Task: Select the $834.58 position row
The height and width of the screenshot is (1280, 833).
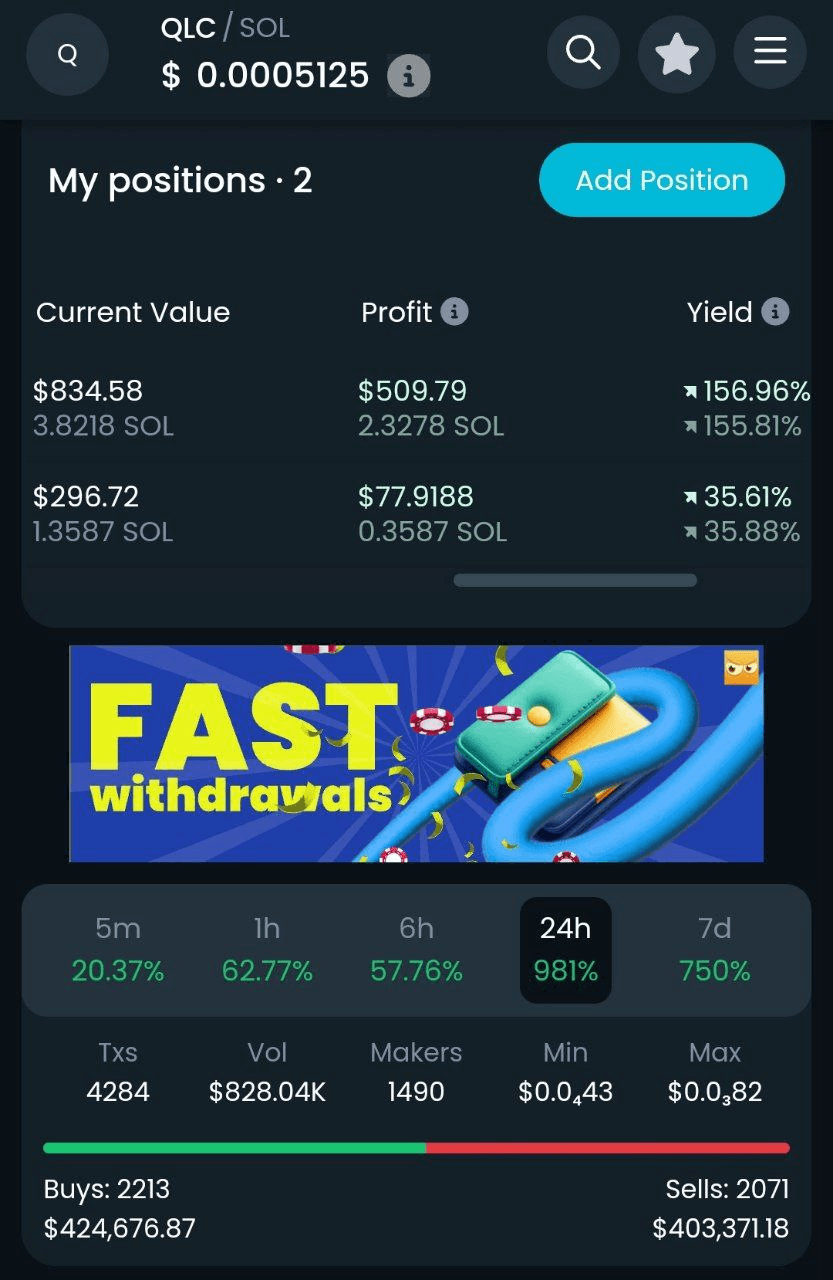Action: 416,408
